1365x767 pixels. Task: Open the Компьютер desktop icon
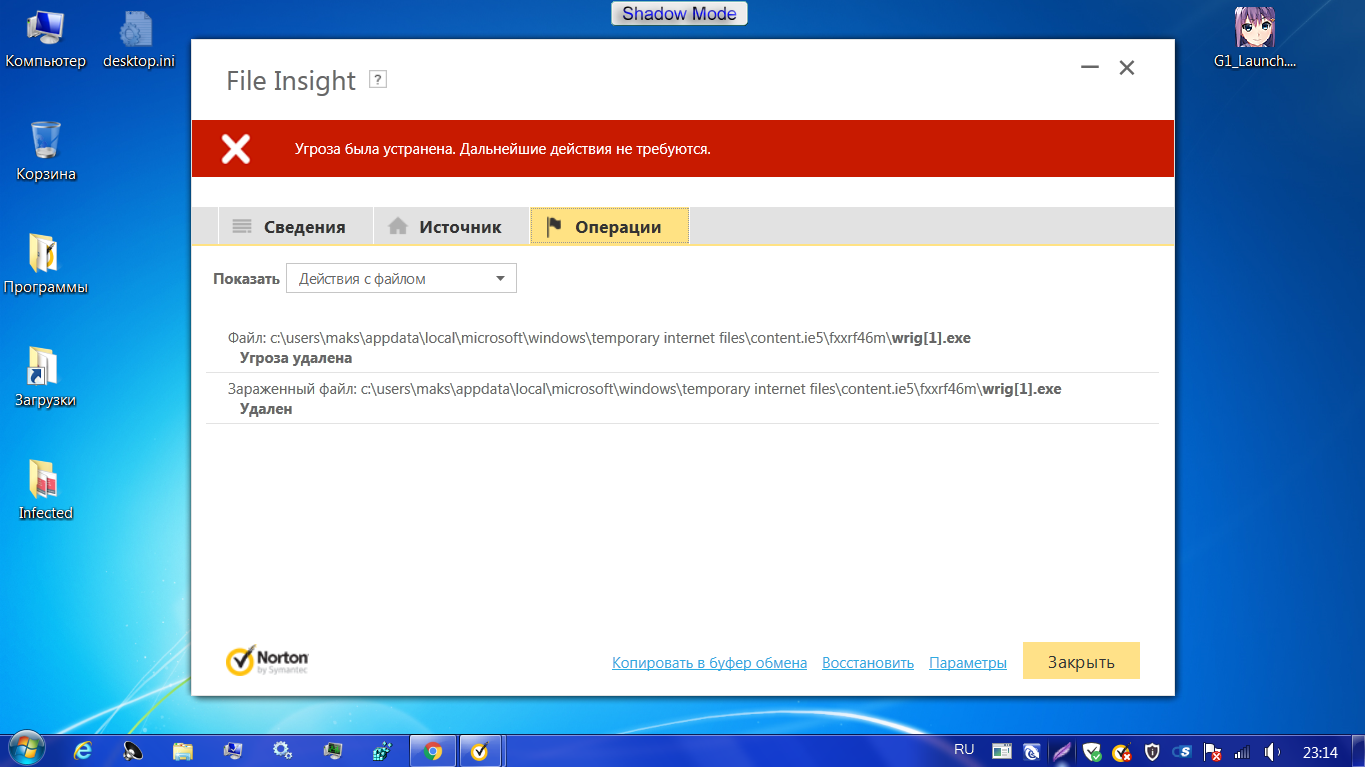point(46,40)
